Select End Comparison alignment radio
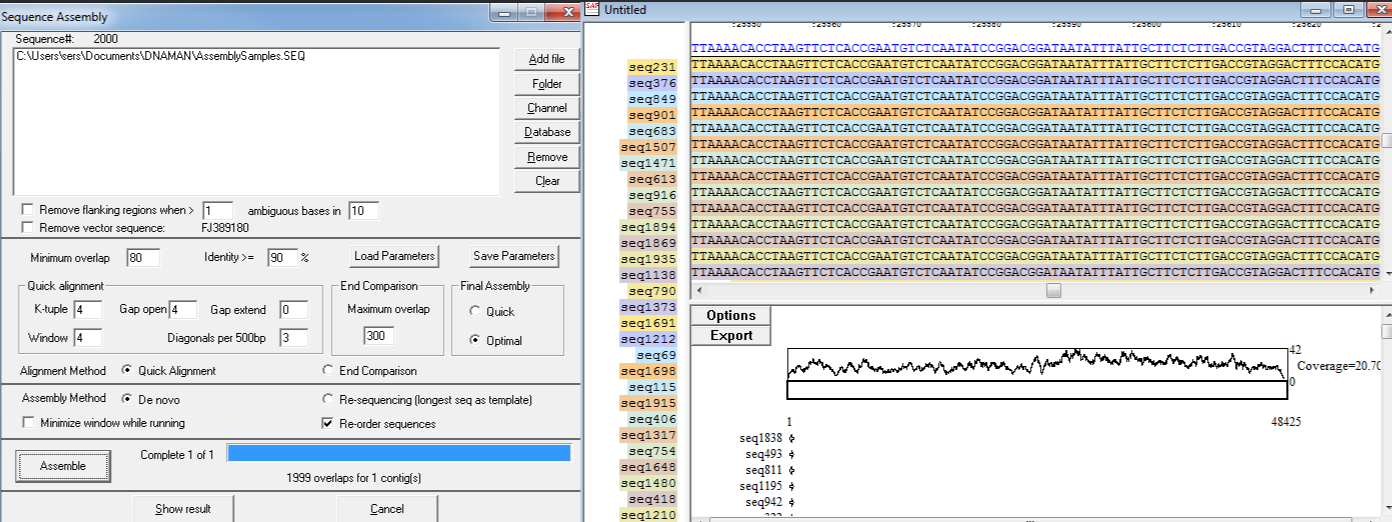 (x=327, y=370)
